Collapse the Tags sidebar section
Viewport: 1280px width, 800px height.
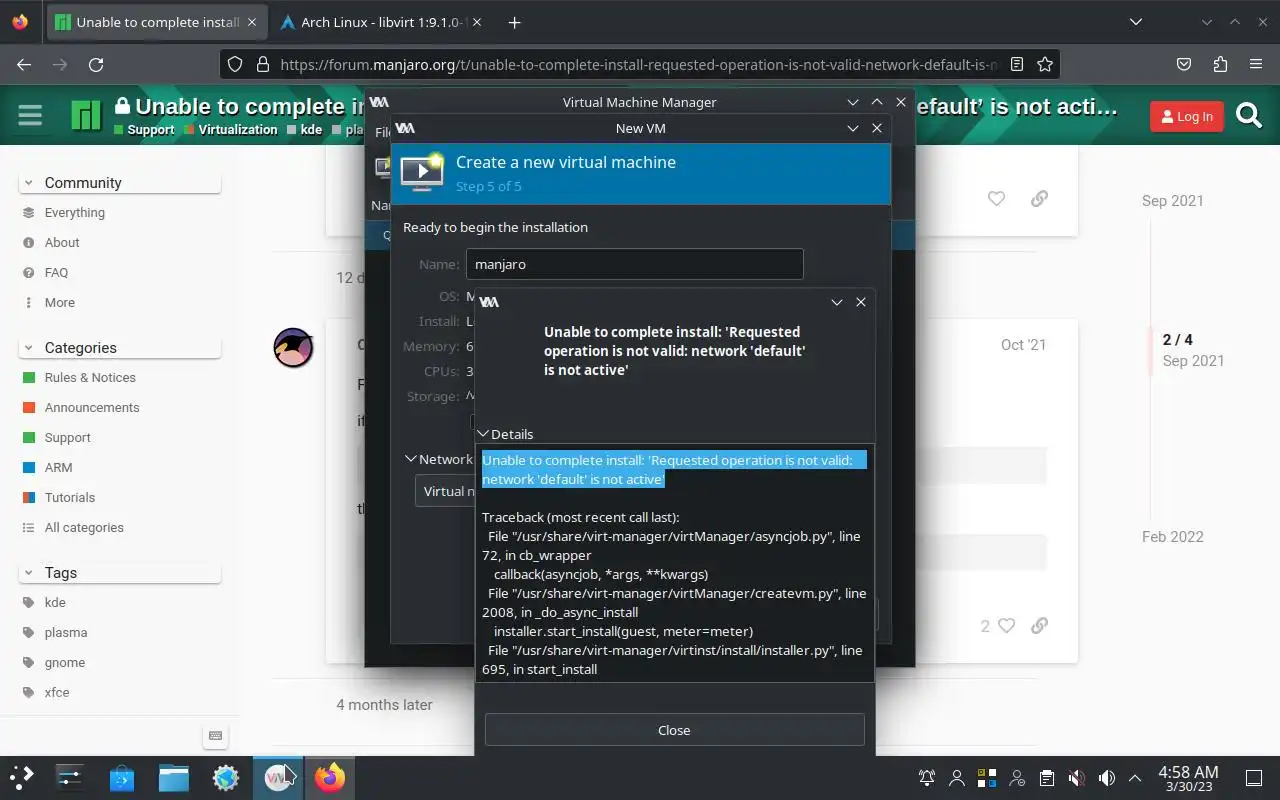tap(120, 572)
